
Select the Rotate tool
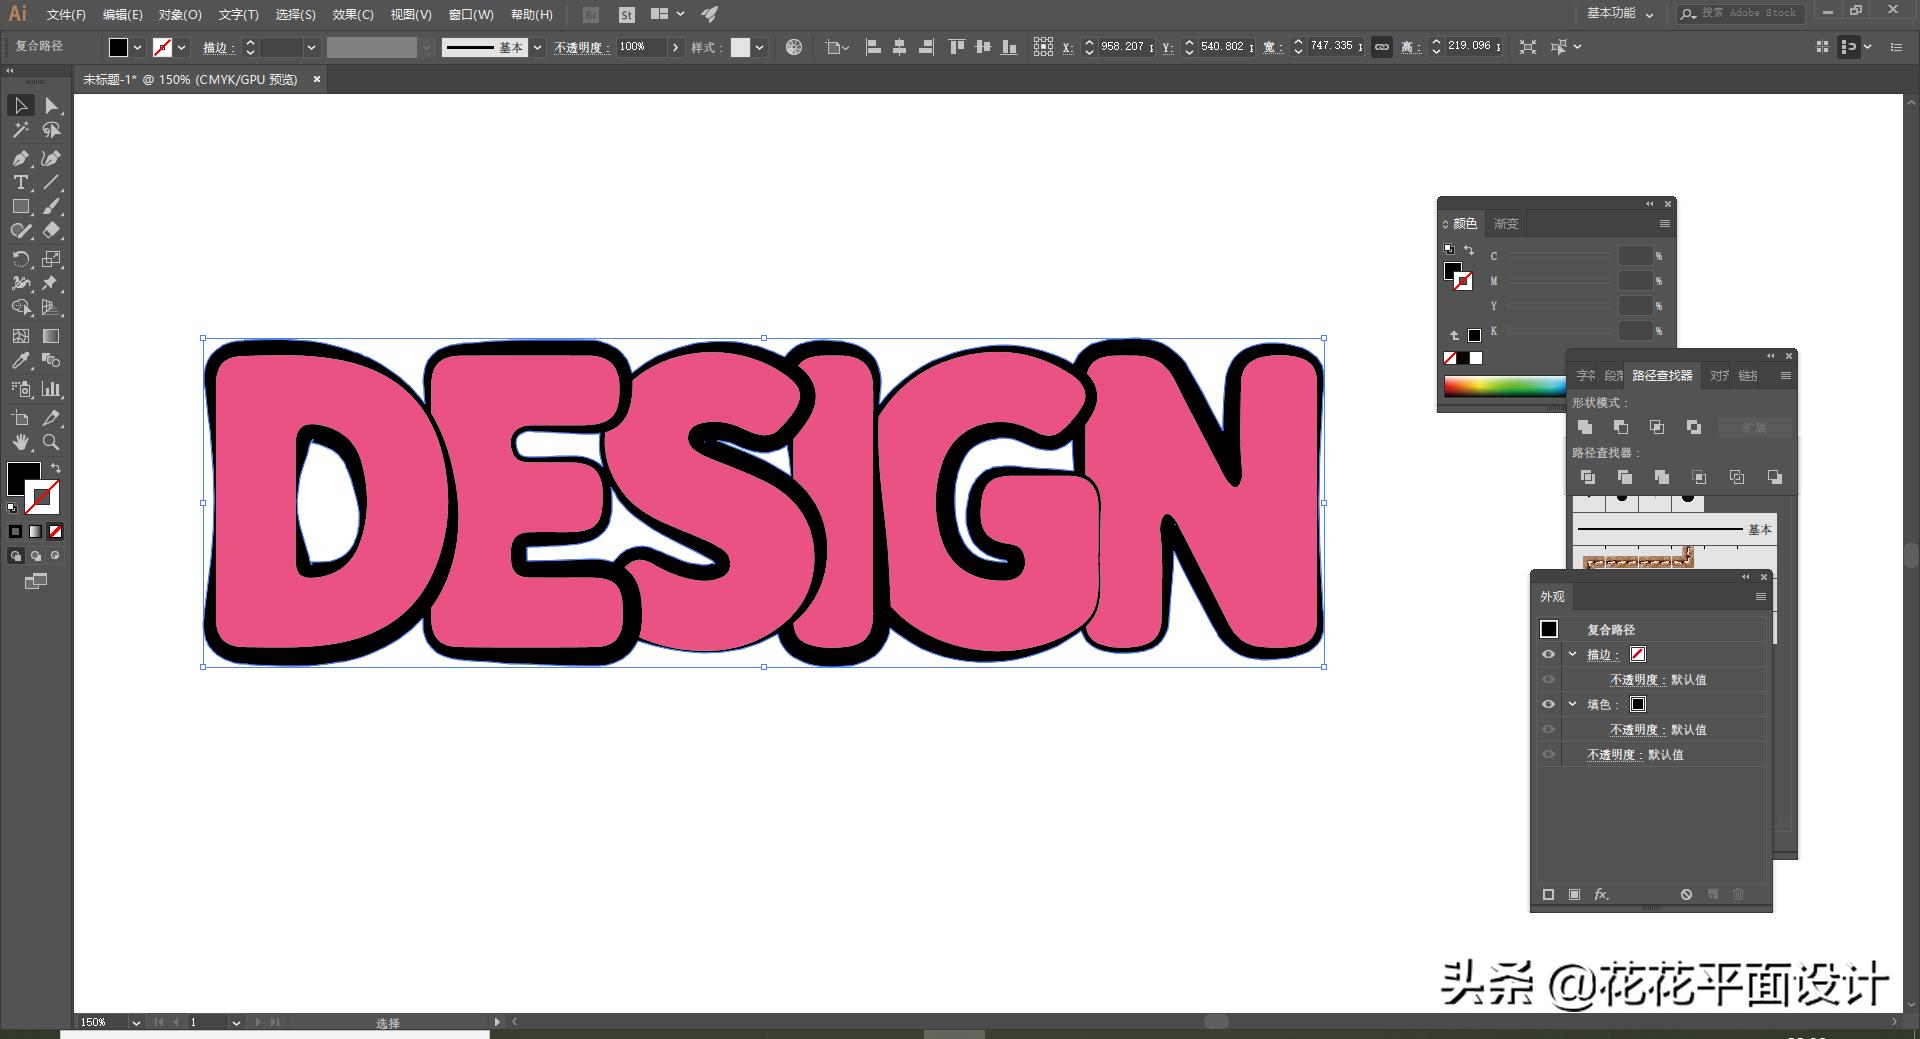click(20, 259)
